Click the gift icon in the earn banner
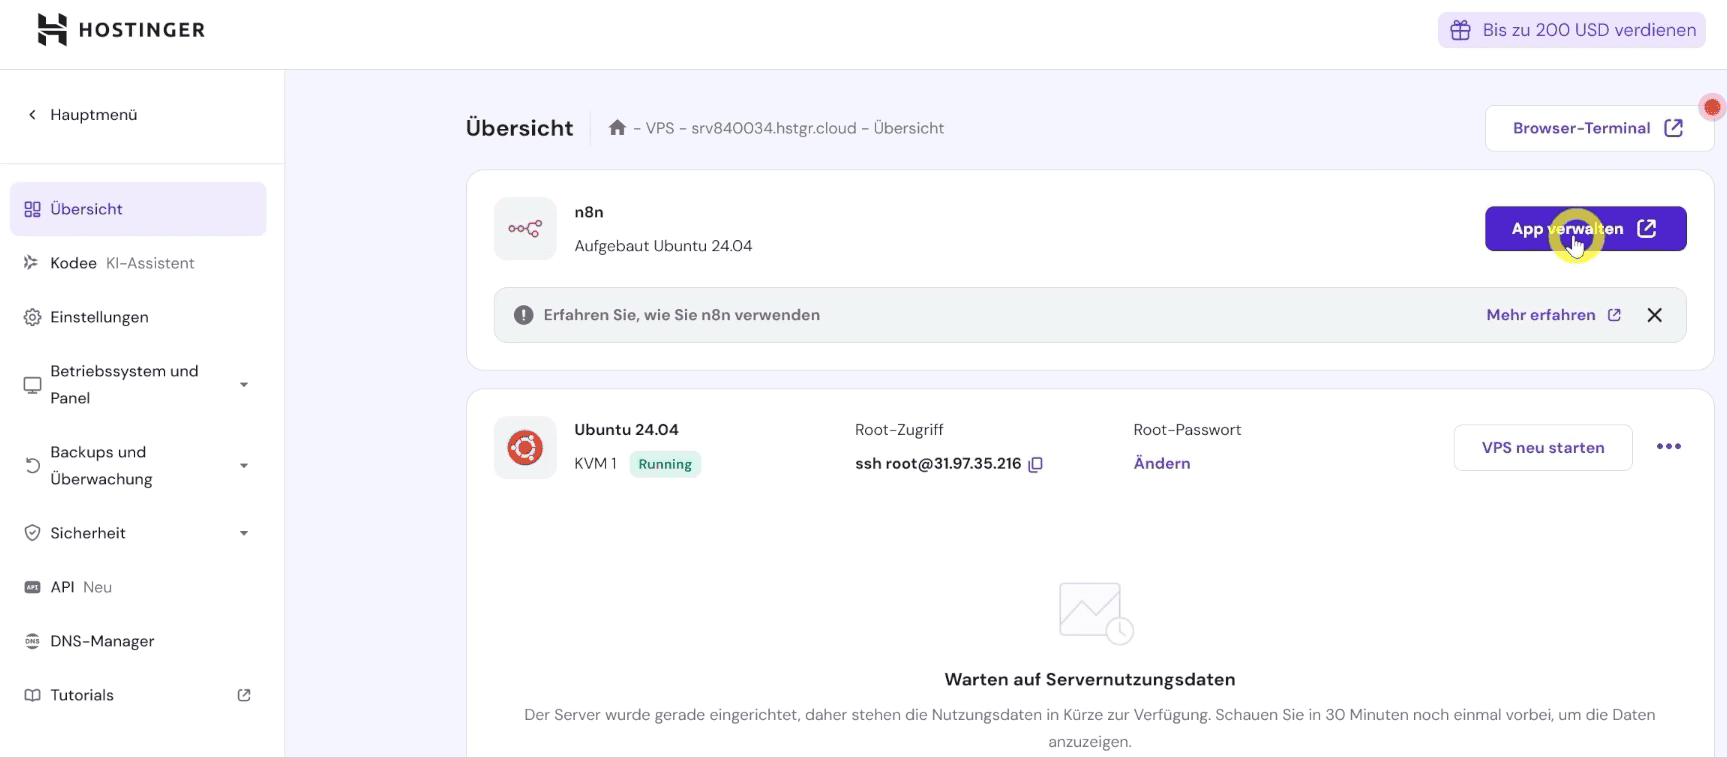This screenshot has width=1727, height=757. coord(1460,30)
